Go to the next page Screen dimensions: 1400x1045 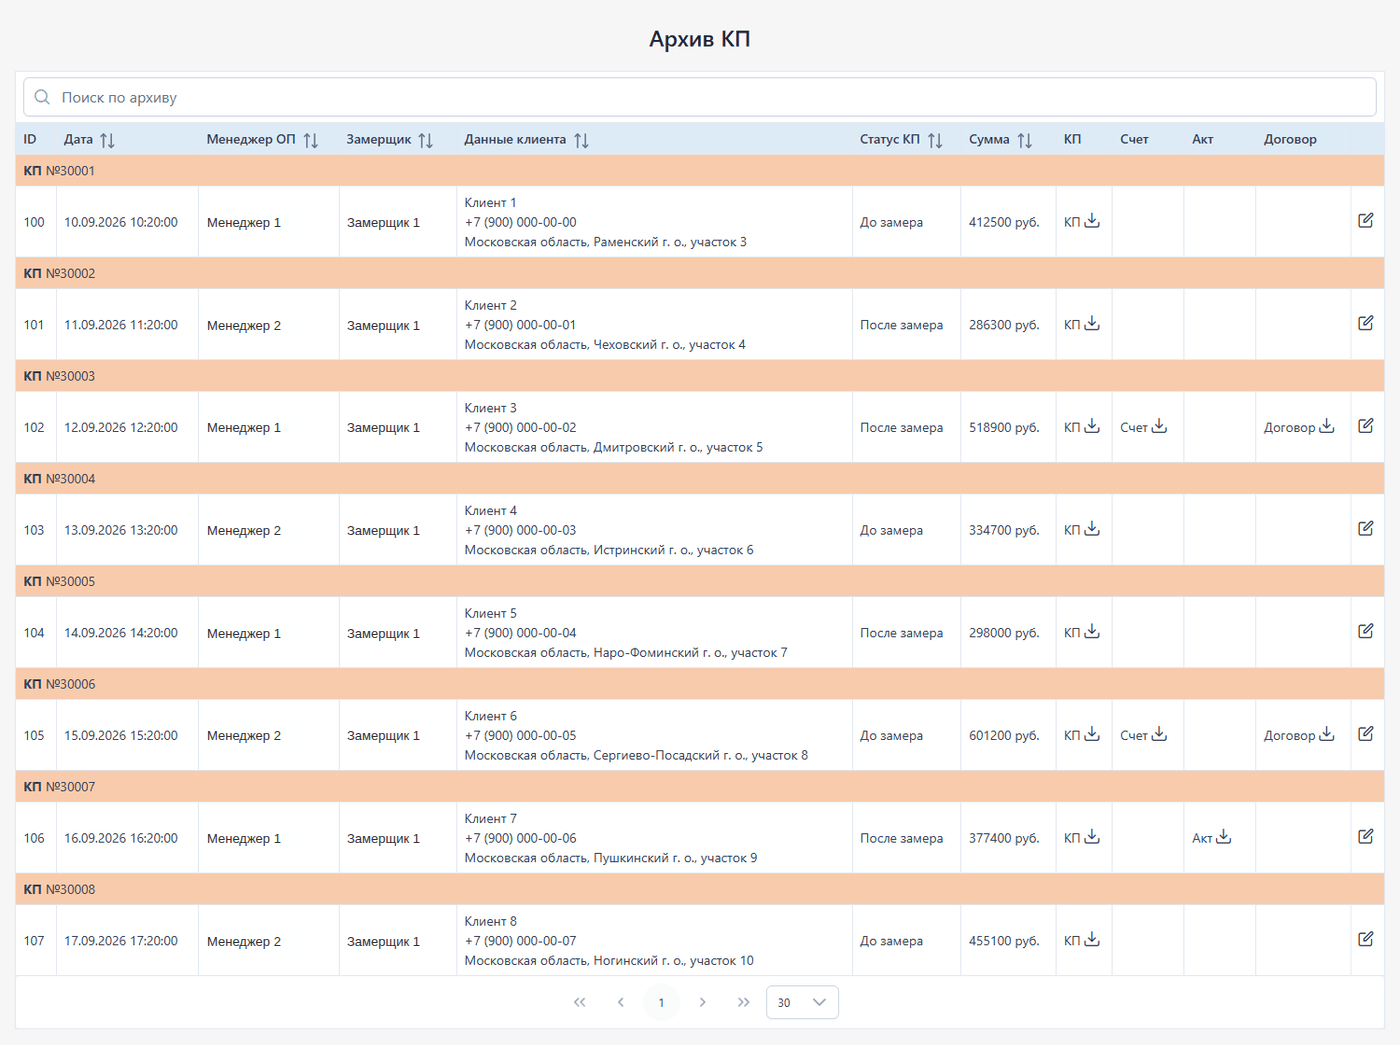702,1002
